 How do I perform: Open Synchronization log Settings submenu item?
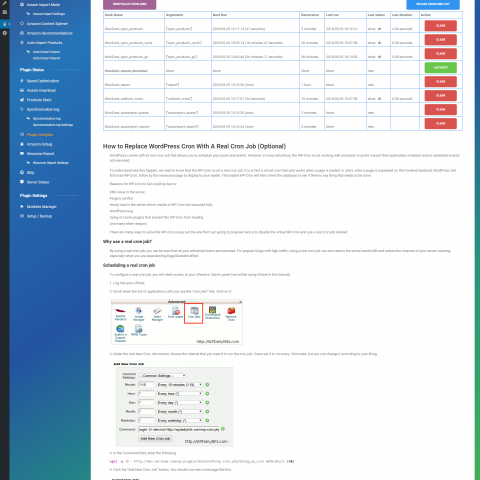[x=53, y=125]
